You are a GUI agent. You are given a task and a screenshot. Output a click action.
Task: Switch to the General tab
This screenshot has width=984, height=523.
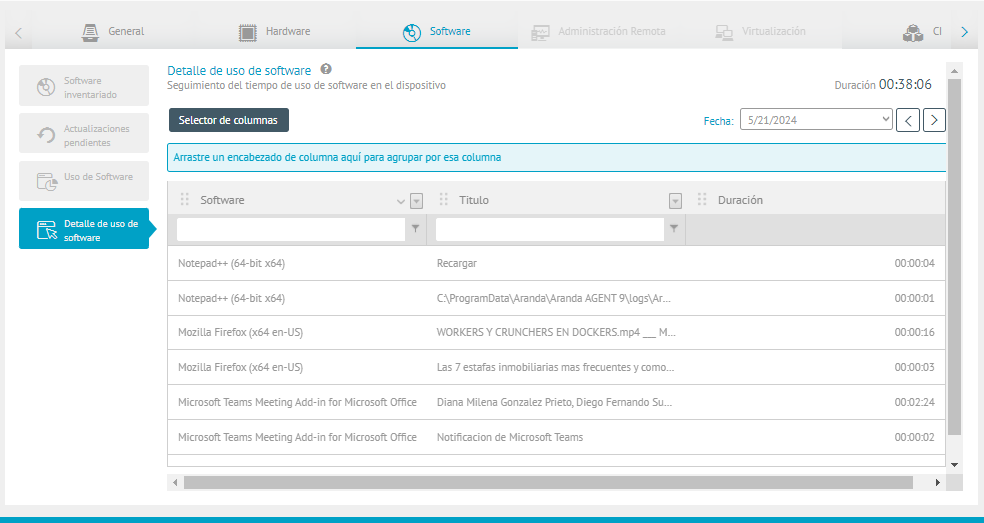[x=113, y=32]
